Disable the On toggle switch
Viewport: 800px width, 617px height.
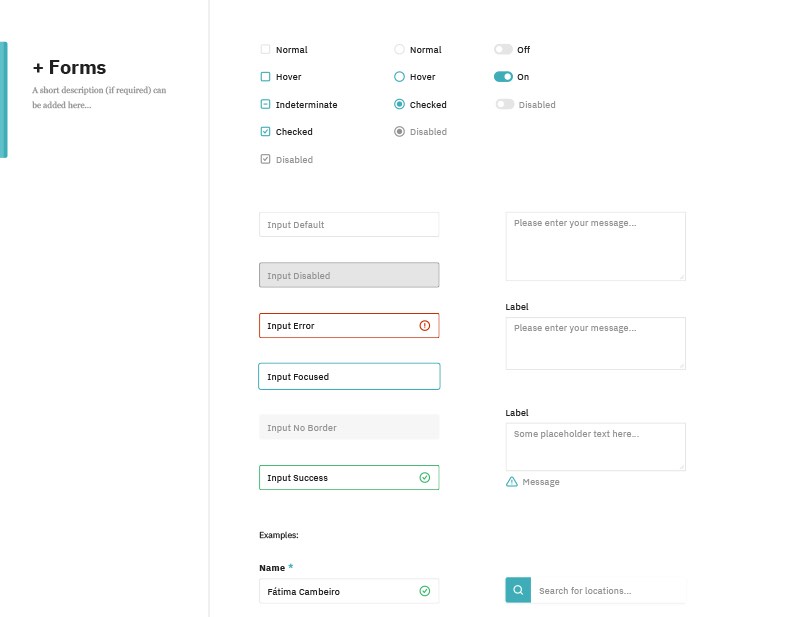coord(503,77)
